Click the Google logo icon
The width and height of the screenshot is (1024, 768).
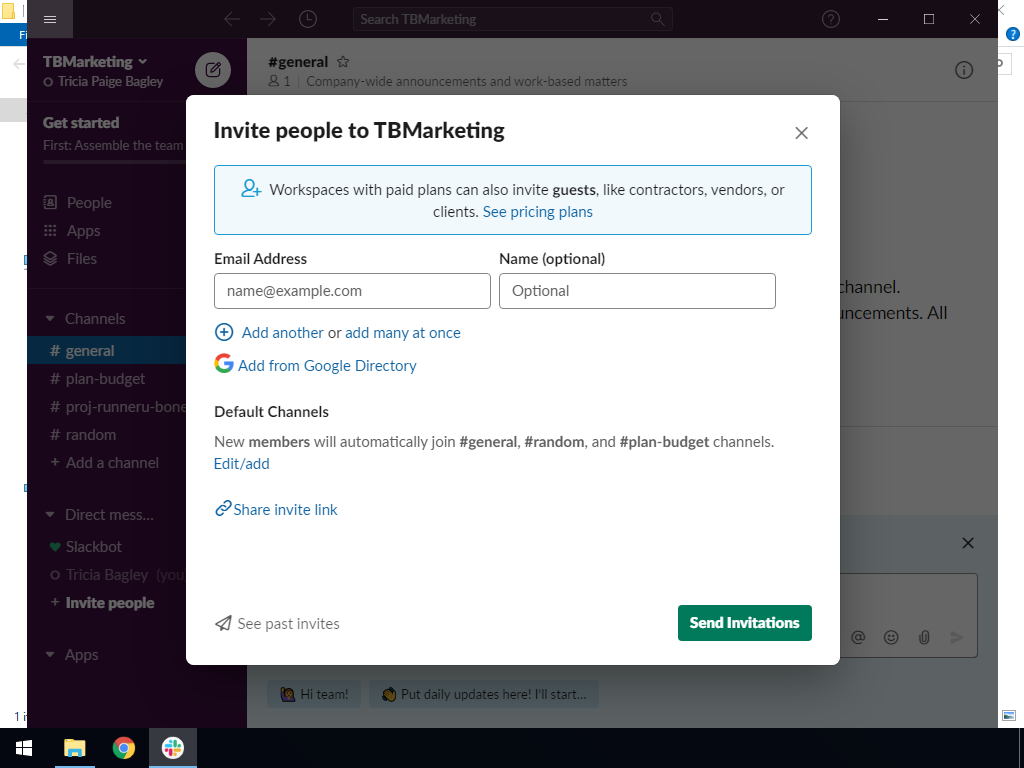(224, 364)
